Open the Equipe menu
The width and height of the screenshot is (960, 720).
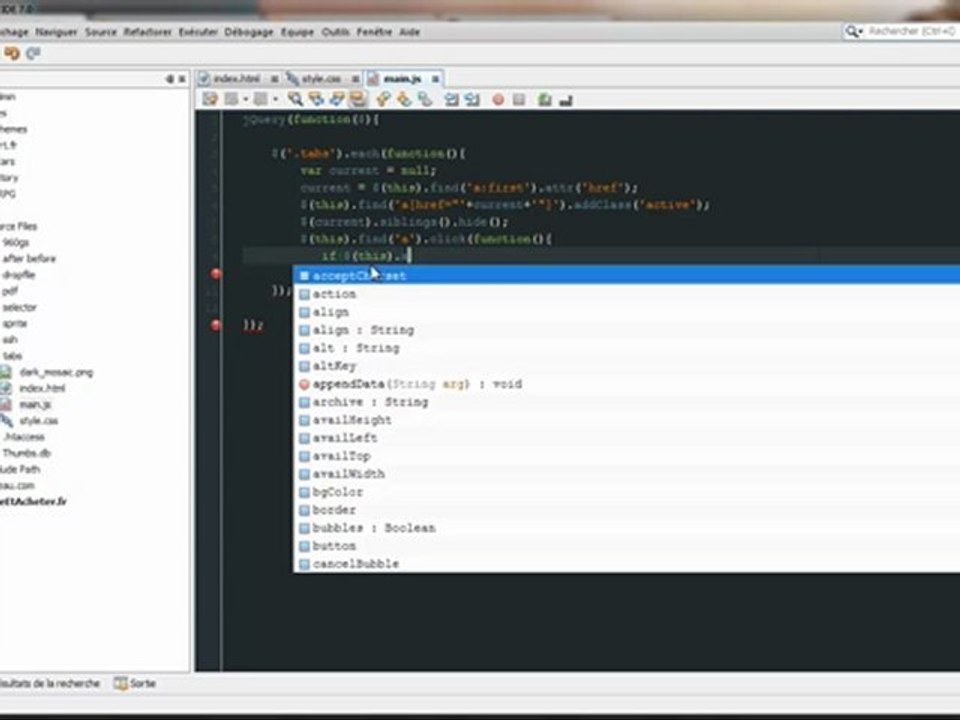point(298,32)
